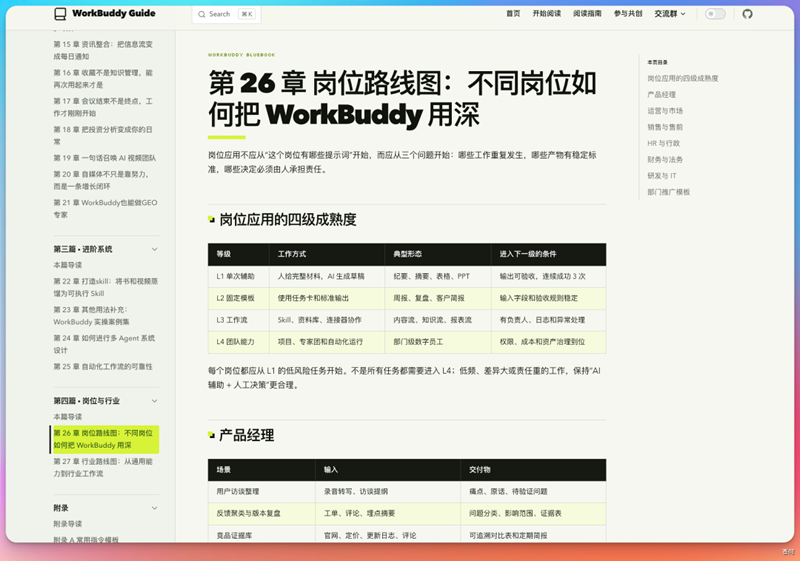Click the 产品经理 section heading
This screenshot has height=561, width=800.
[x=246, y=435]
